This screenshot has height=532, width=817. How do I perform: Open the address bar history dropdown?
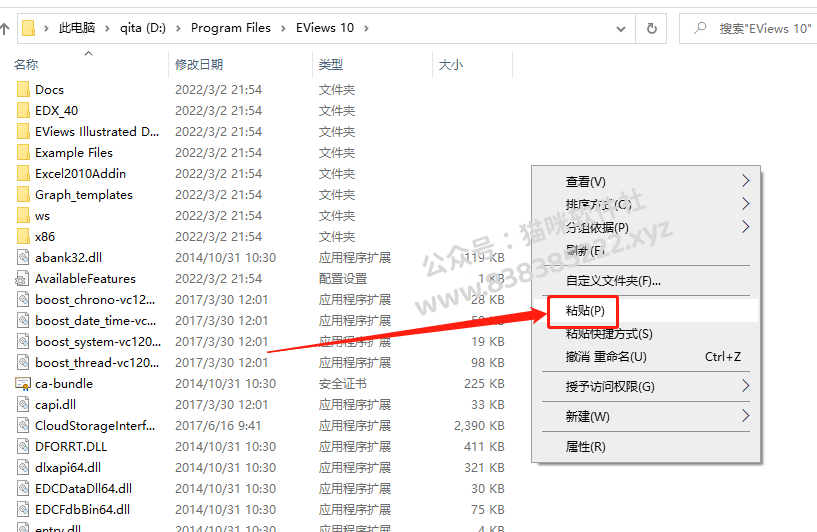point(621,29)
